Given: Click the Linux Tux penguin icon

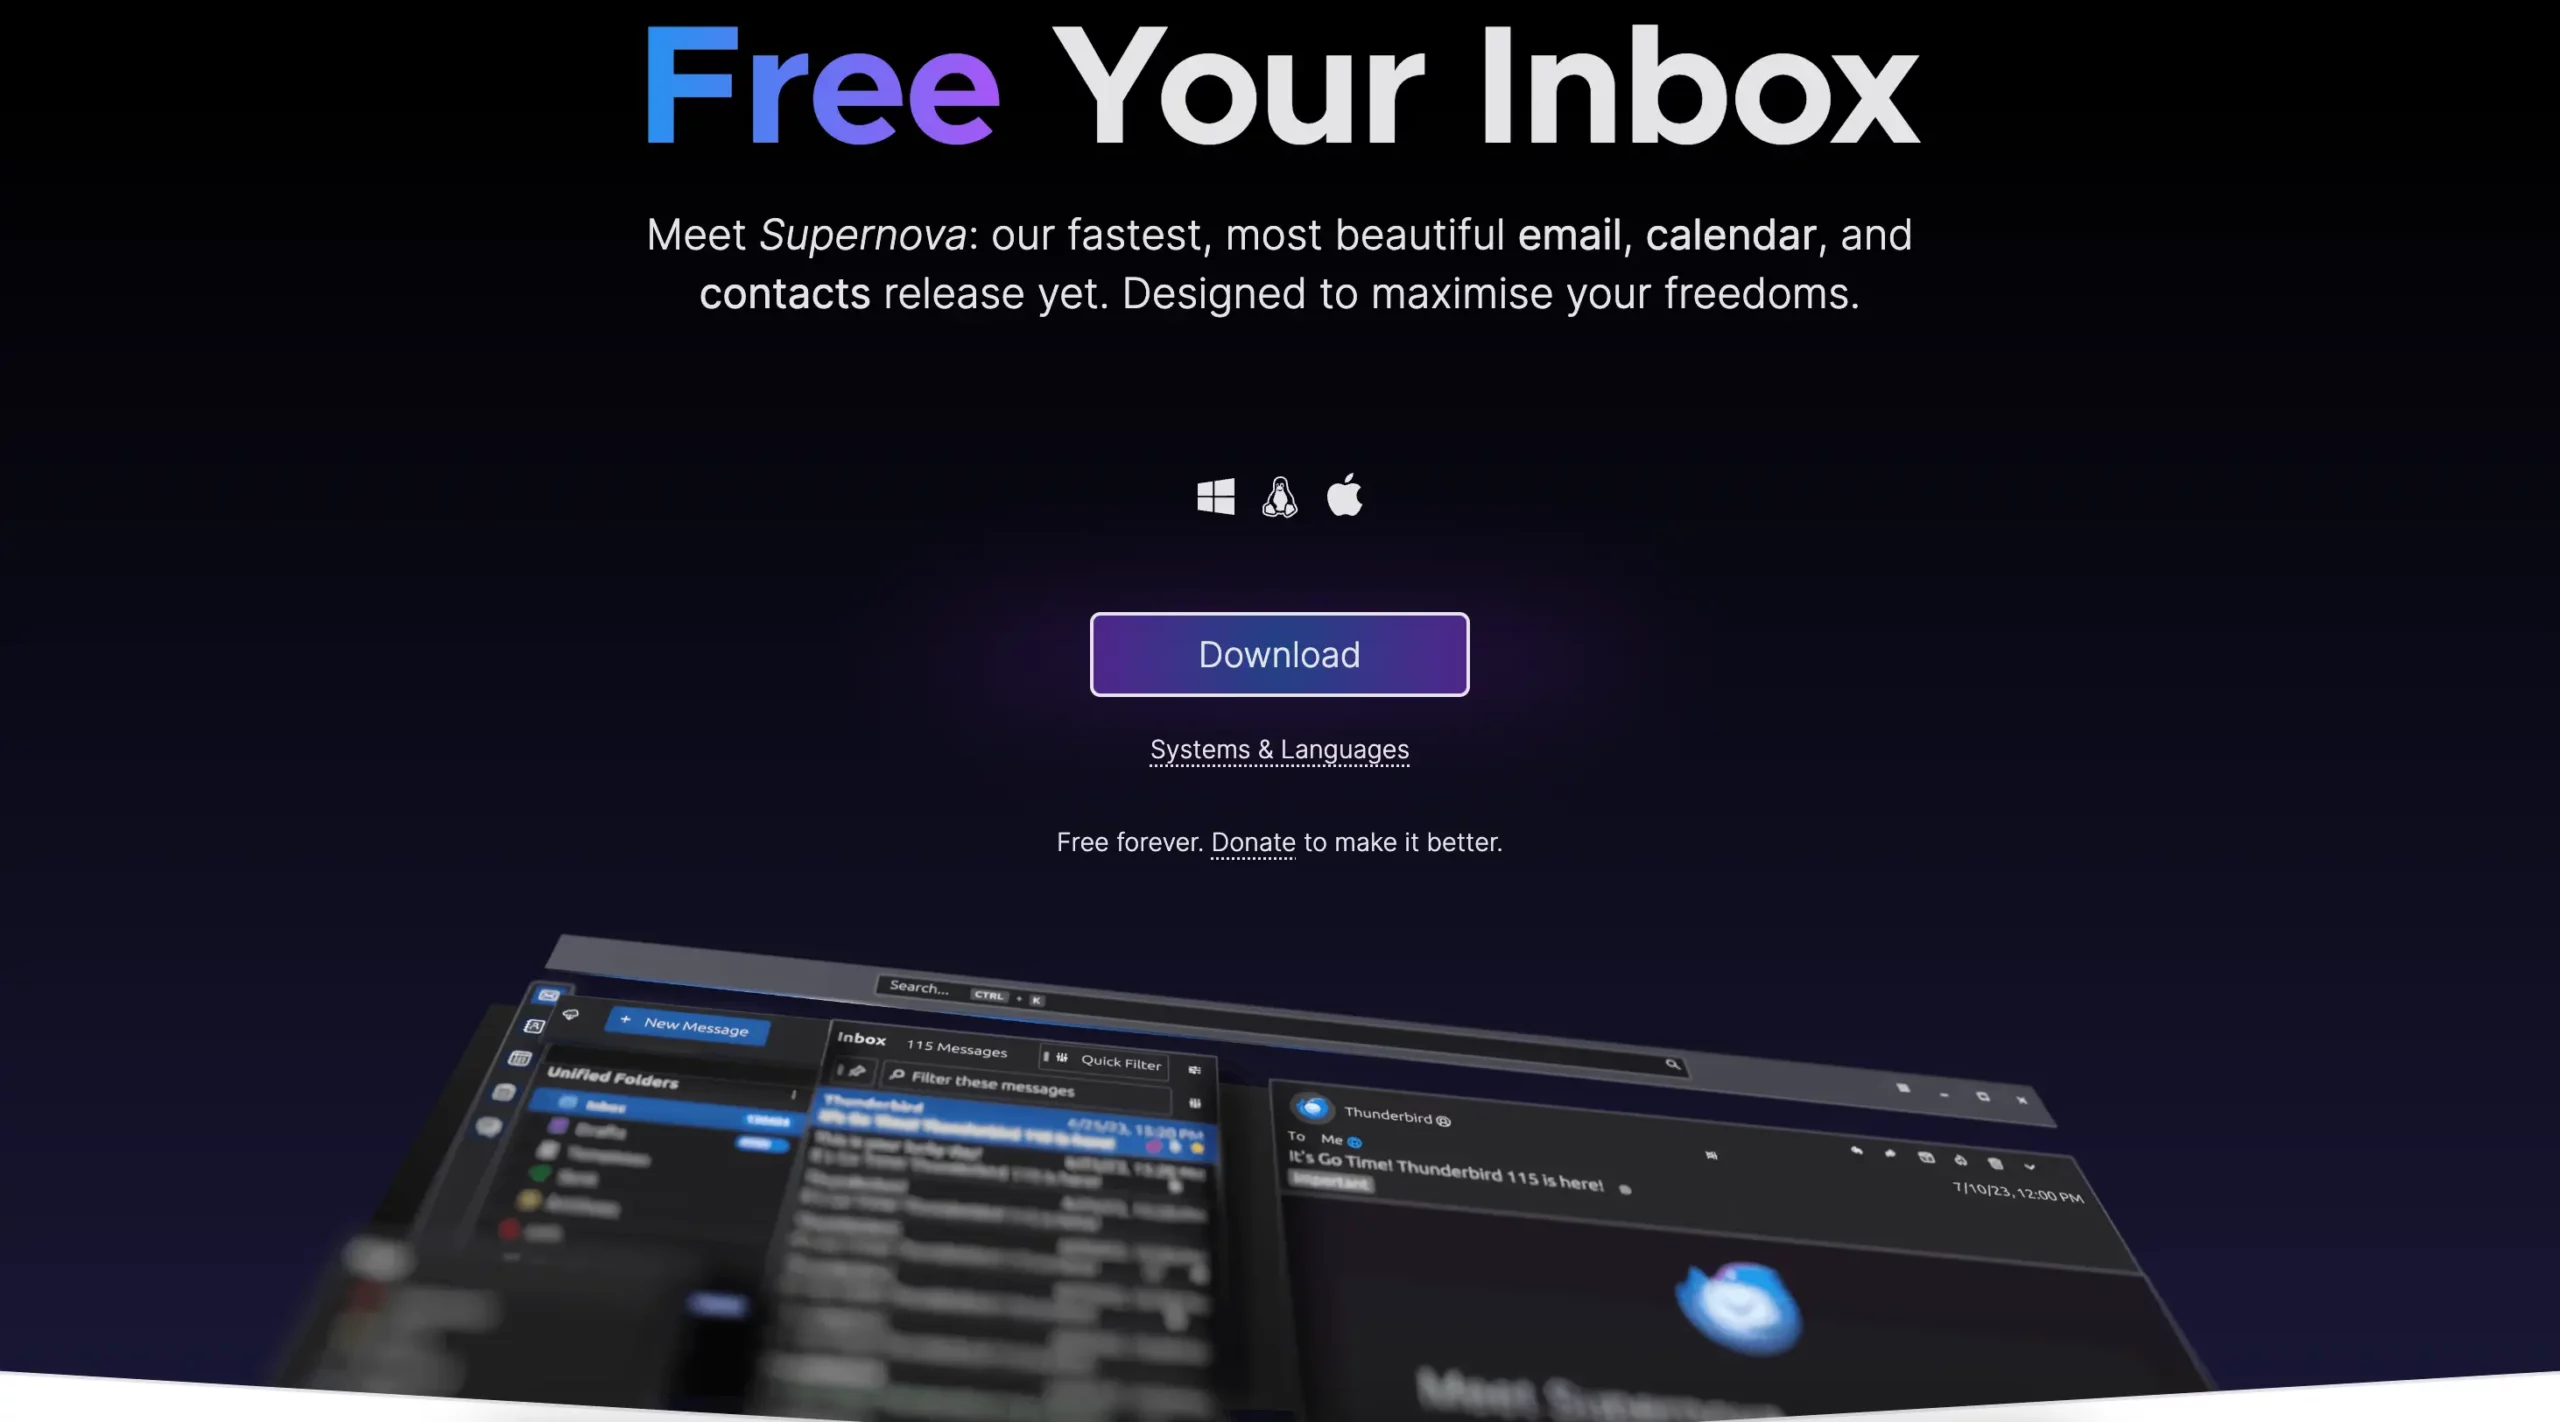Looking at the screenshot, I should click(x=1278, y=496).
